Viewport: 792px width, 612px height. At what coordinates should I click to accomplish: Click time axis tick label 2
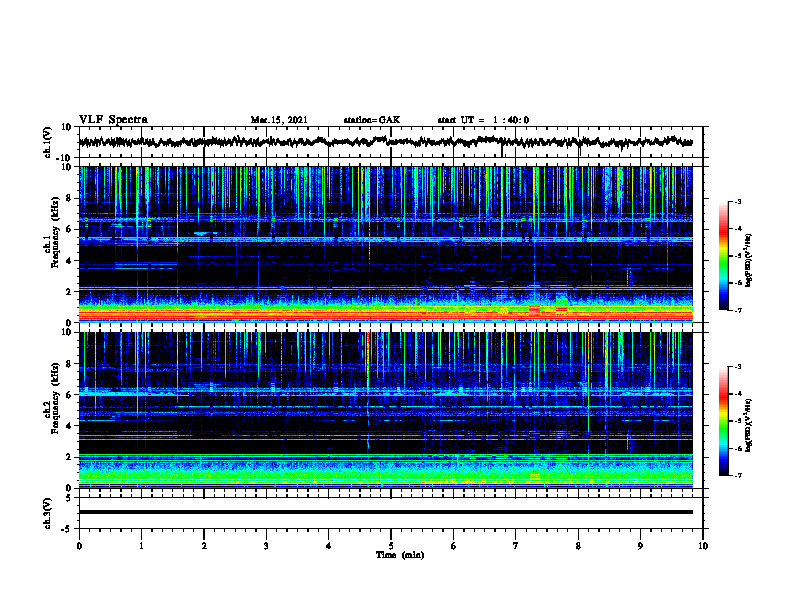204,546
